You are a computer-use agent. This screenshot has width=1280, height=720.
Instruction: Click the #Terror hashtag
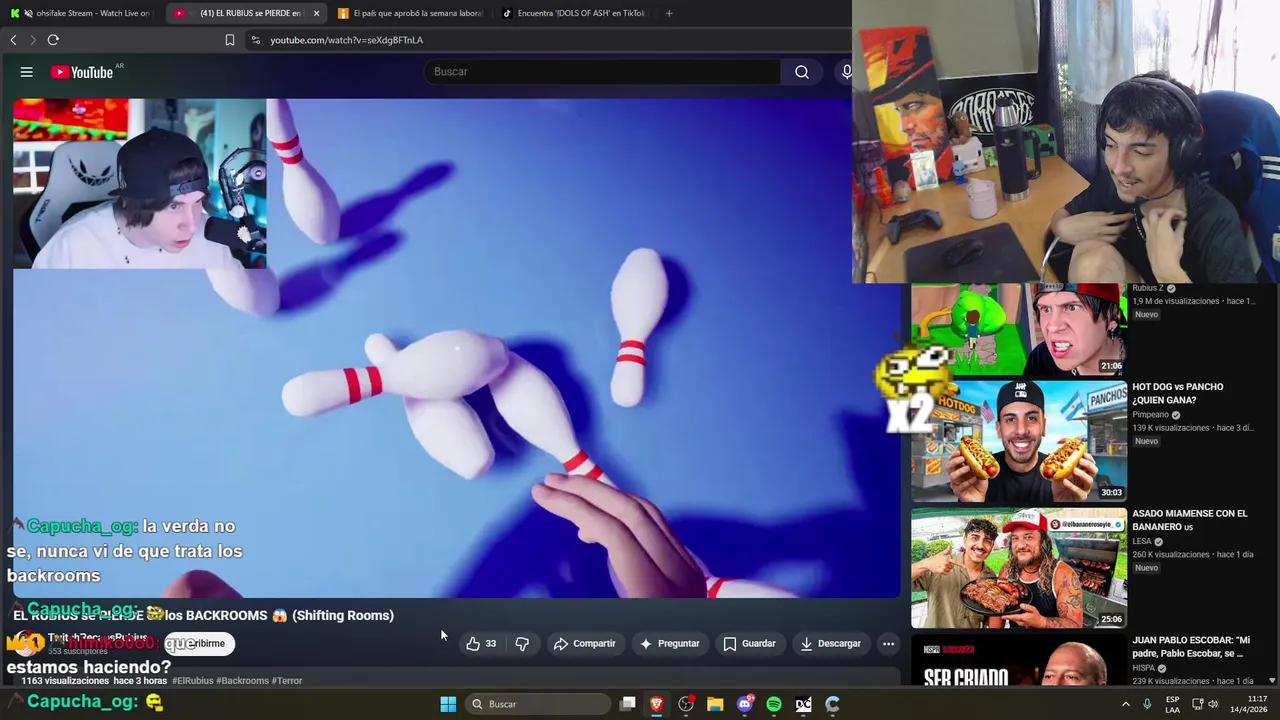click(287, 681)
